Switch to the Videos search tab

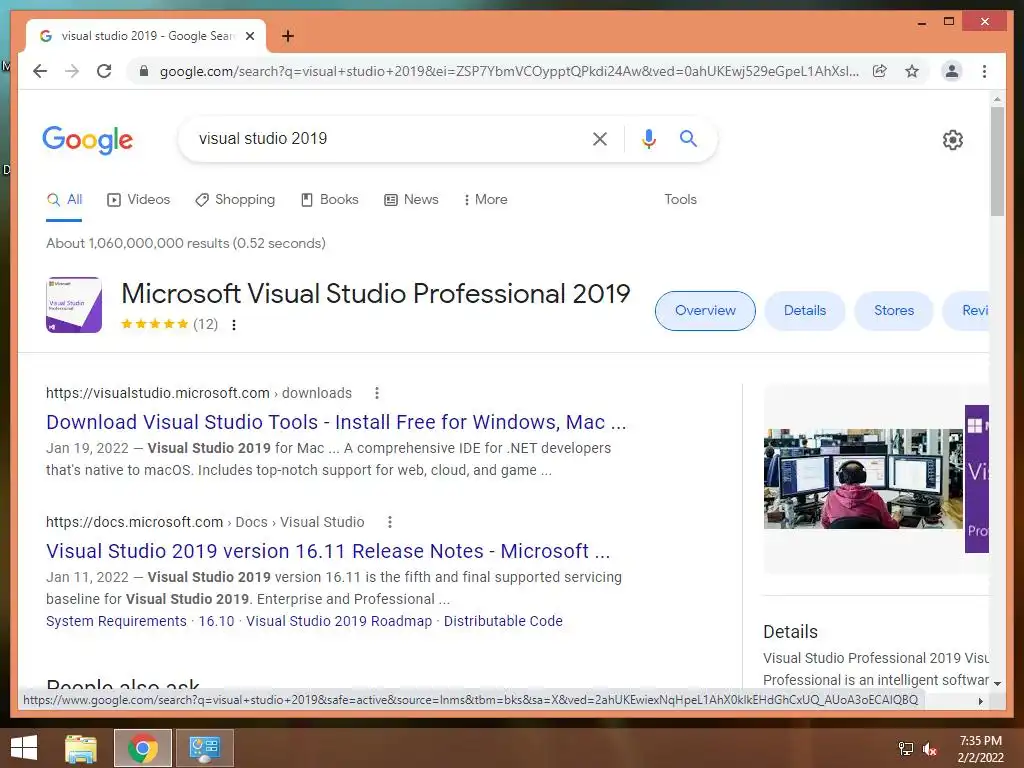pos(138,200)
